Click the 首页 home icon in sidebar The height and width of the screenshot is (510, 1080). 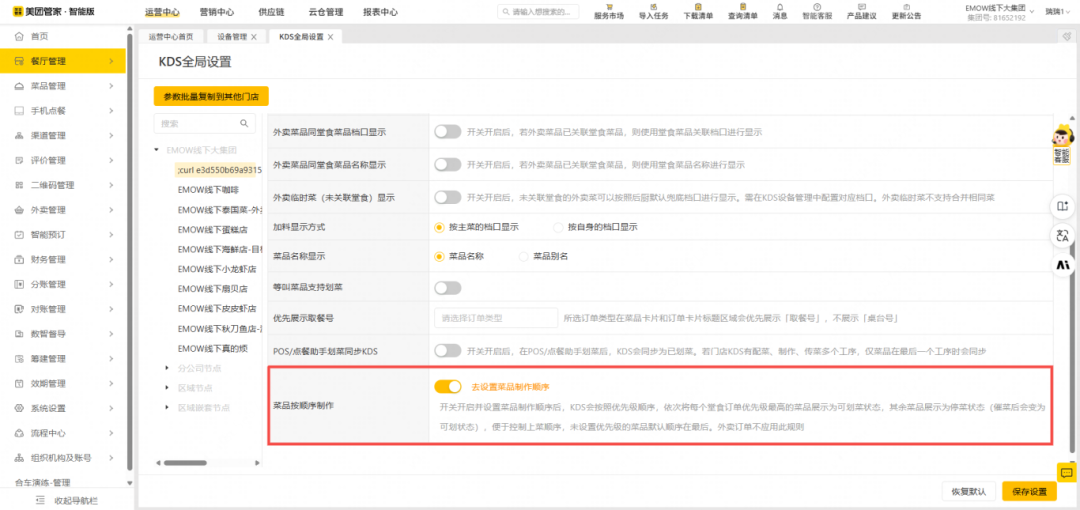point(18,36)
